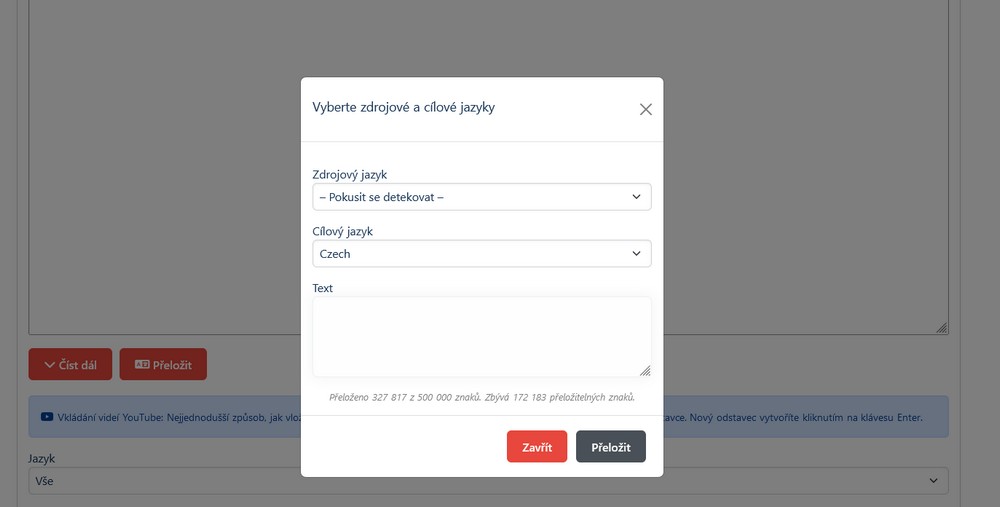Click the Číst dál button behind the dialog
The width and height of the screenshot is (1000, 507).
tap(70, 365)
